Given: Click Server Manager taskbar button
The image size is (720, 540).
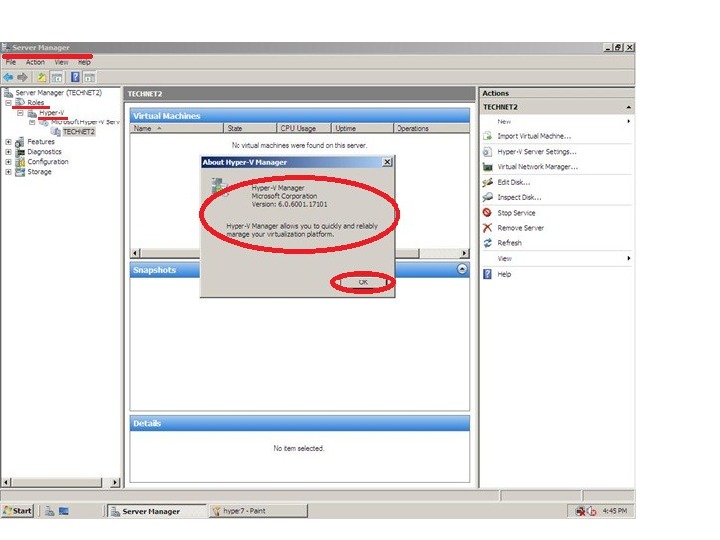Looking at the screenshot, I should coord(158,511).
